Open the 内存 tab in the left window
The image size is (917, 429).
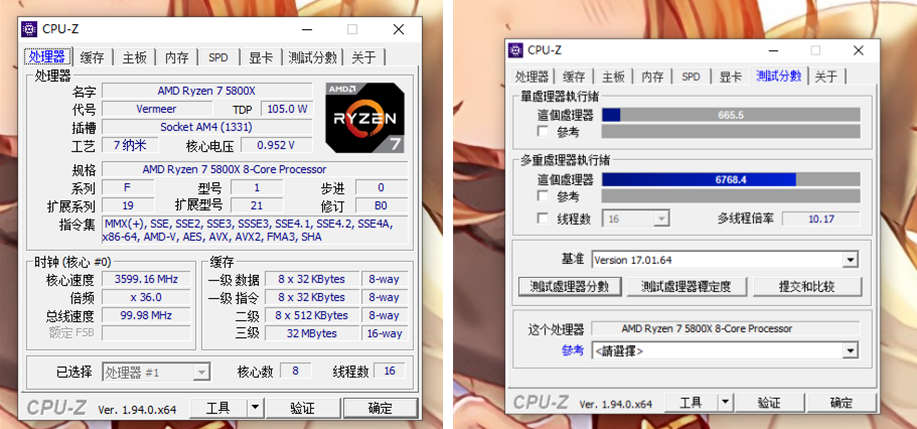pos(176,57)
